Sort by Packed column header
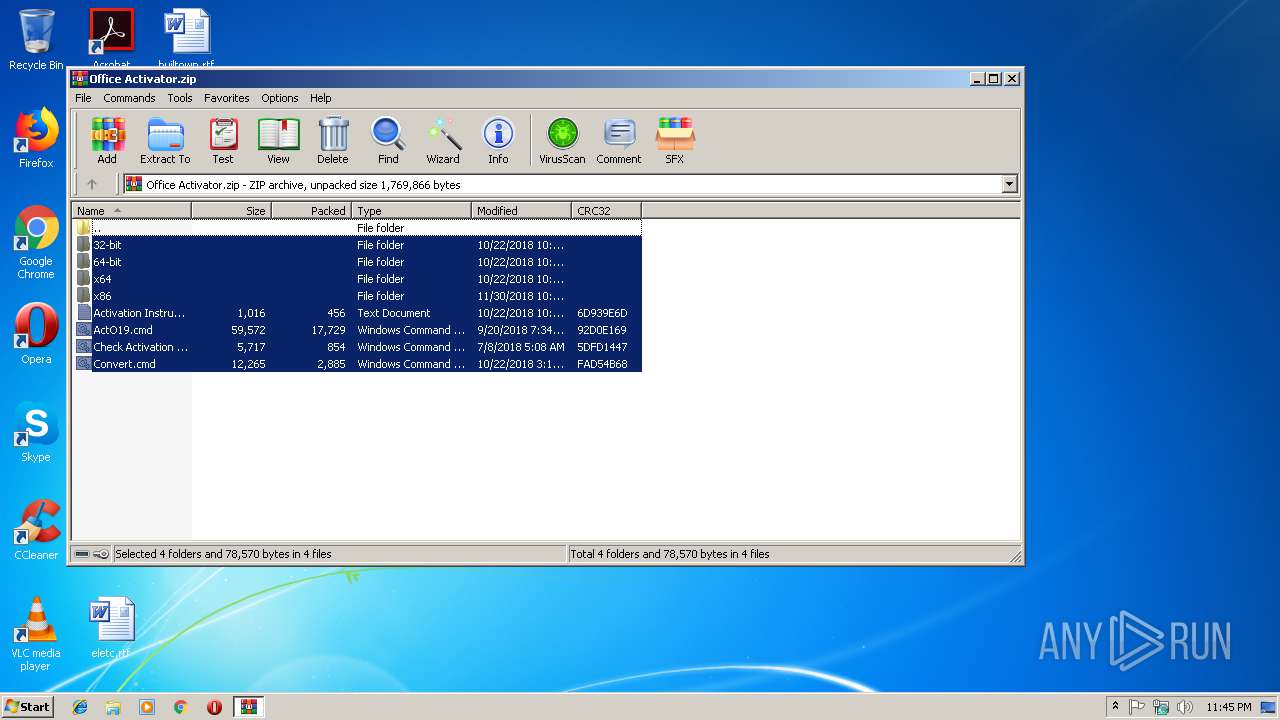The height and width of the screenshot is (720, 1280). (x=311, y=210)
